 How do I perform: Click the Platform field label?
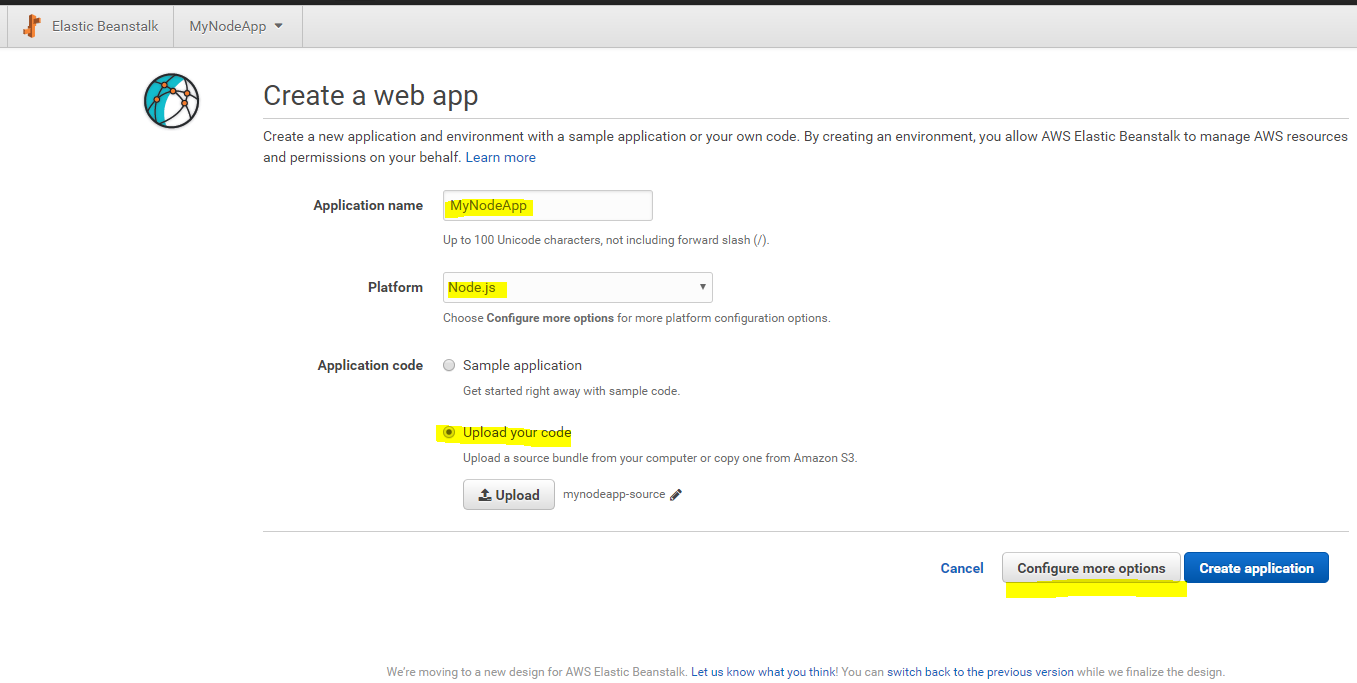click(x=395, y=287)
